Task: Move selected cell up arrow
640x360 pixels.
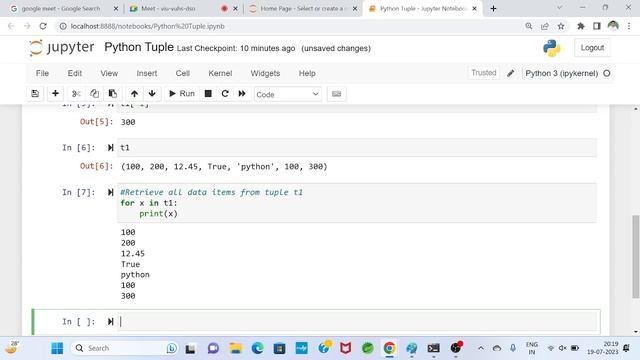Action: pyautogui.click(x=134, y=94)
